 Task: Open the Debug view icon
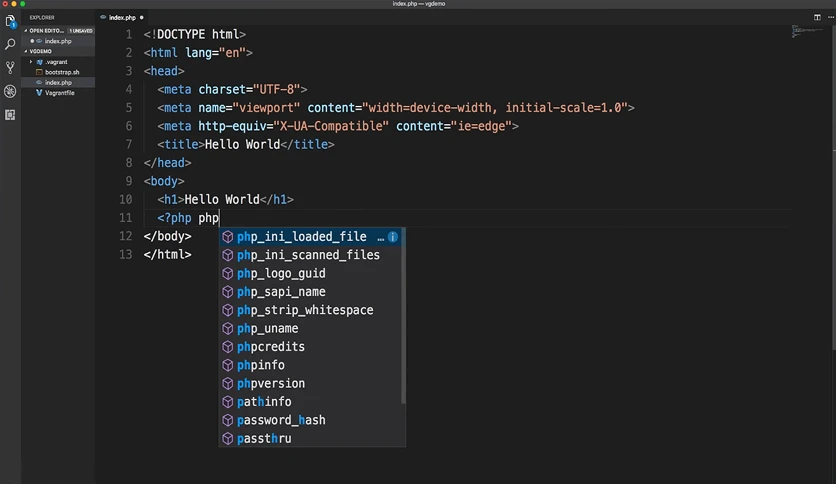coord(10,91)
